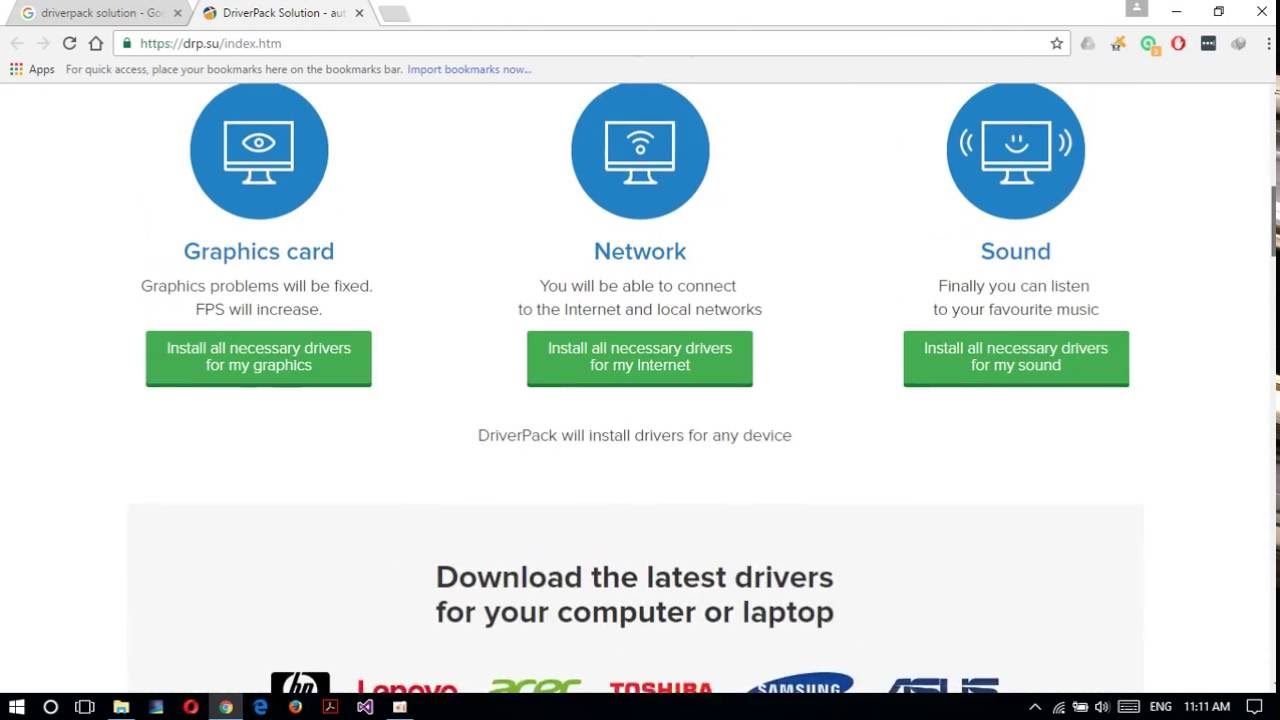The image size is (1280, 720).
Task: Click the address bar with drp.su URL
Action: click(590, 43)
